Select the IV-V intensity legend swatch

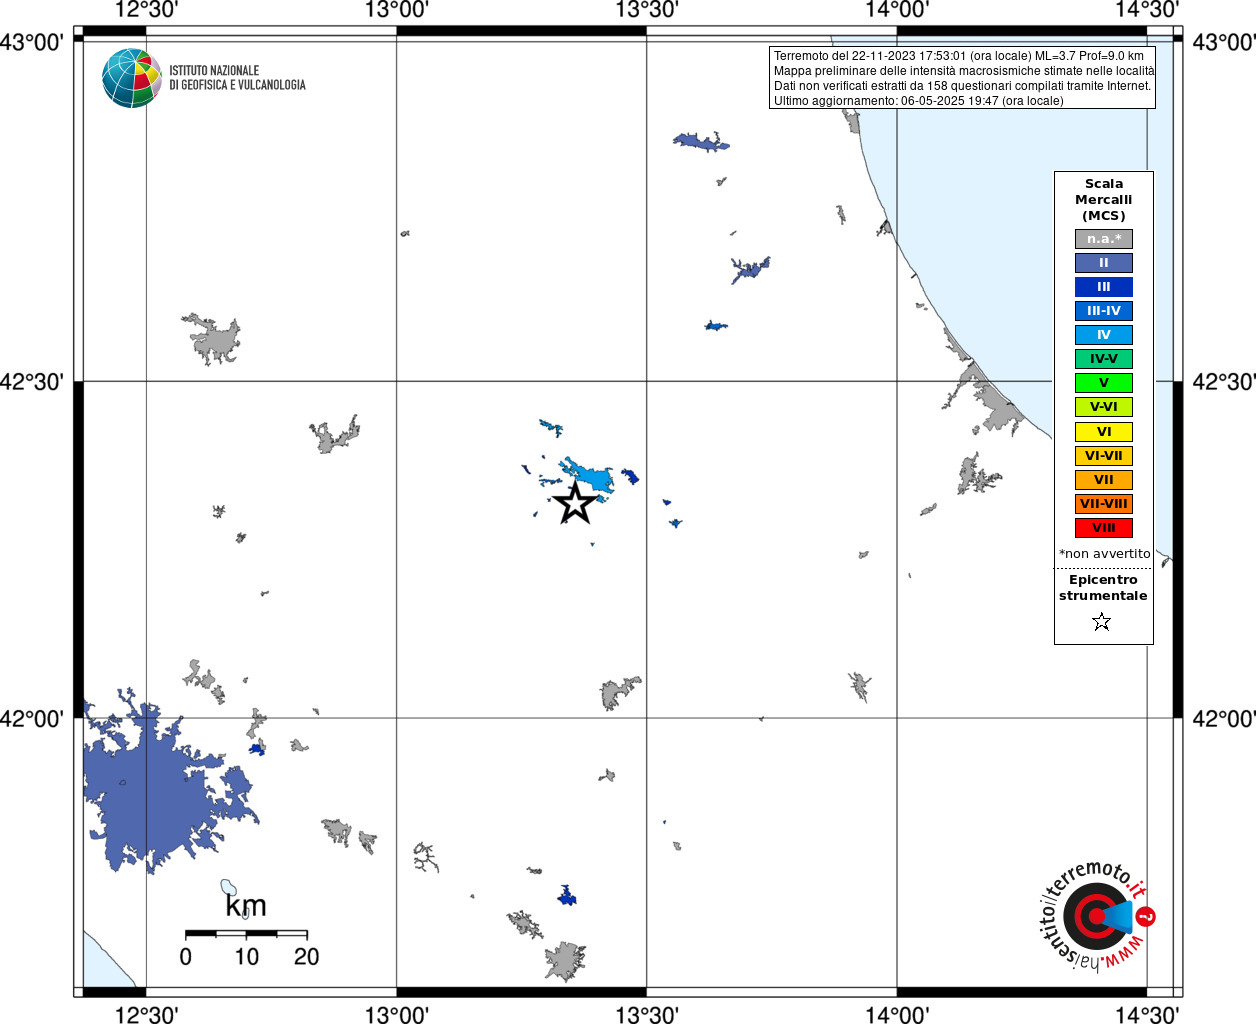point(1104,359)
